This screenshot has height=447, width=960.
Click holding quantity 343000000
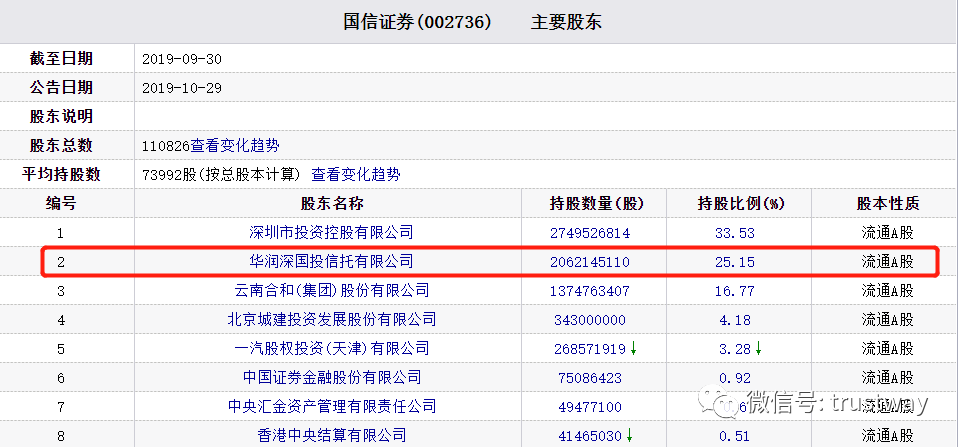(x=590, y=320)
